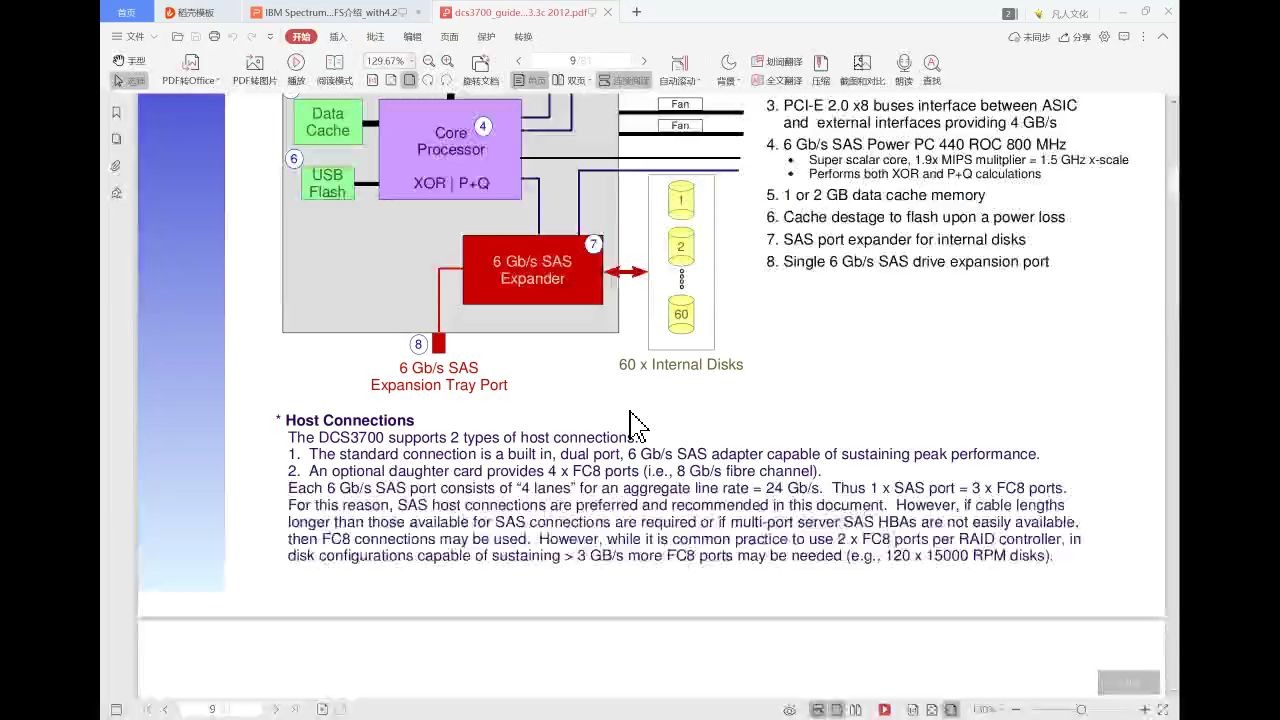Enter reading mode (阅读模式)
The width and height of the screenshot is (1280, 720).
[335, 71]
